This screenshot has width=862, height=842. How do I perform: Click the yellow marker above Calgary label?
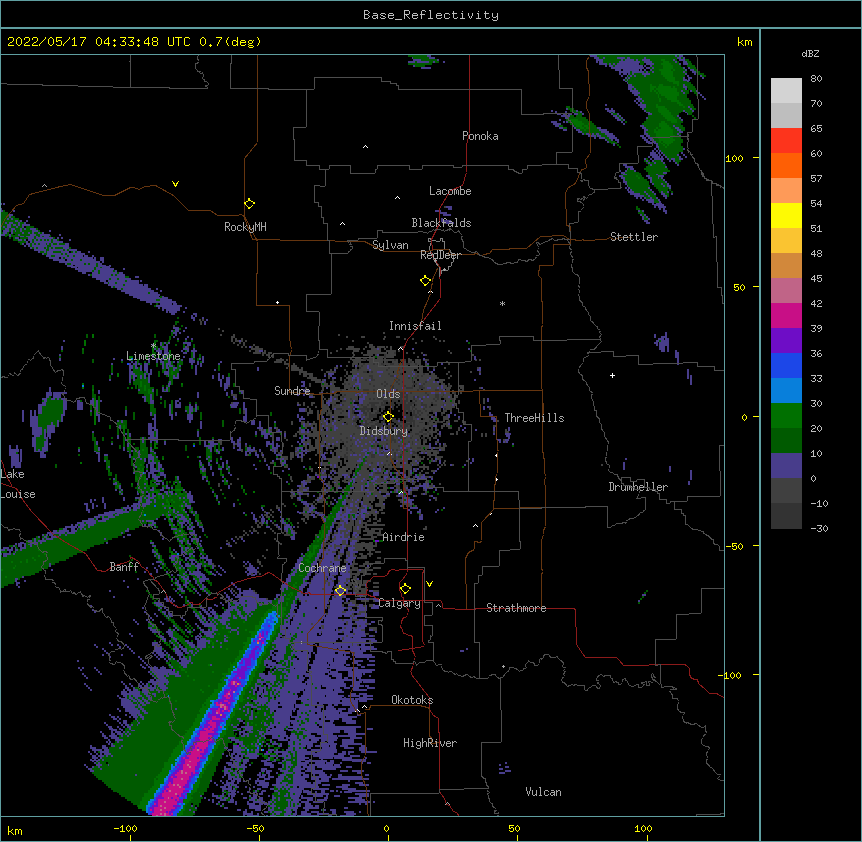[x=405, y=589]
